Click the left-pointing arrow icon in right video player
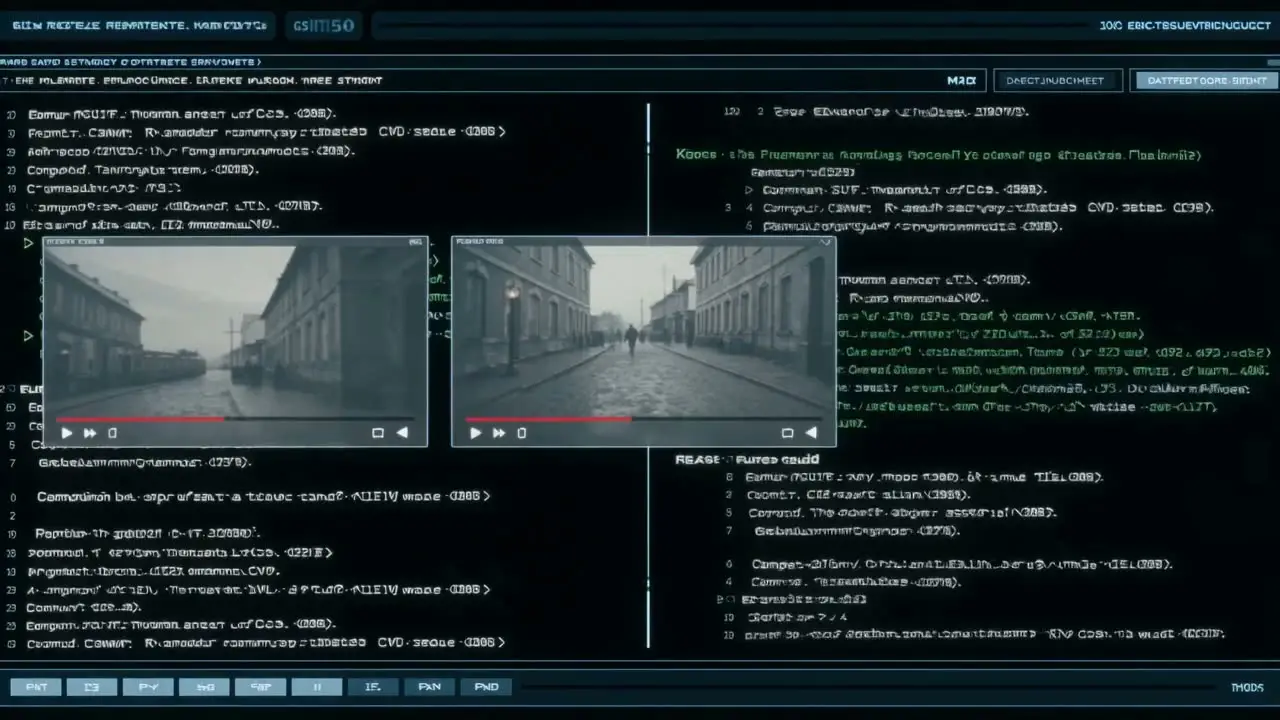Viewport: 1280px width, 720px height. point(811,433)
